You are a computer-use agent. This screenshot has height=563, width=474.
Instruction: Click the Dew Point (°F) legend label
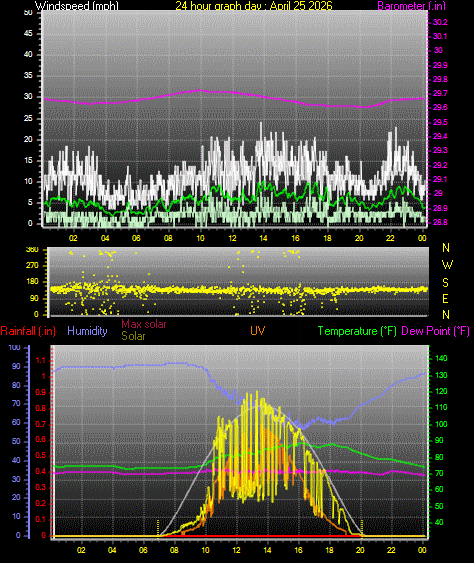click(436, 331)
